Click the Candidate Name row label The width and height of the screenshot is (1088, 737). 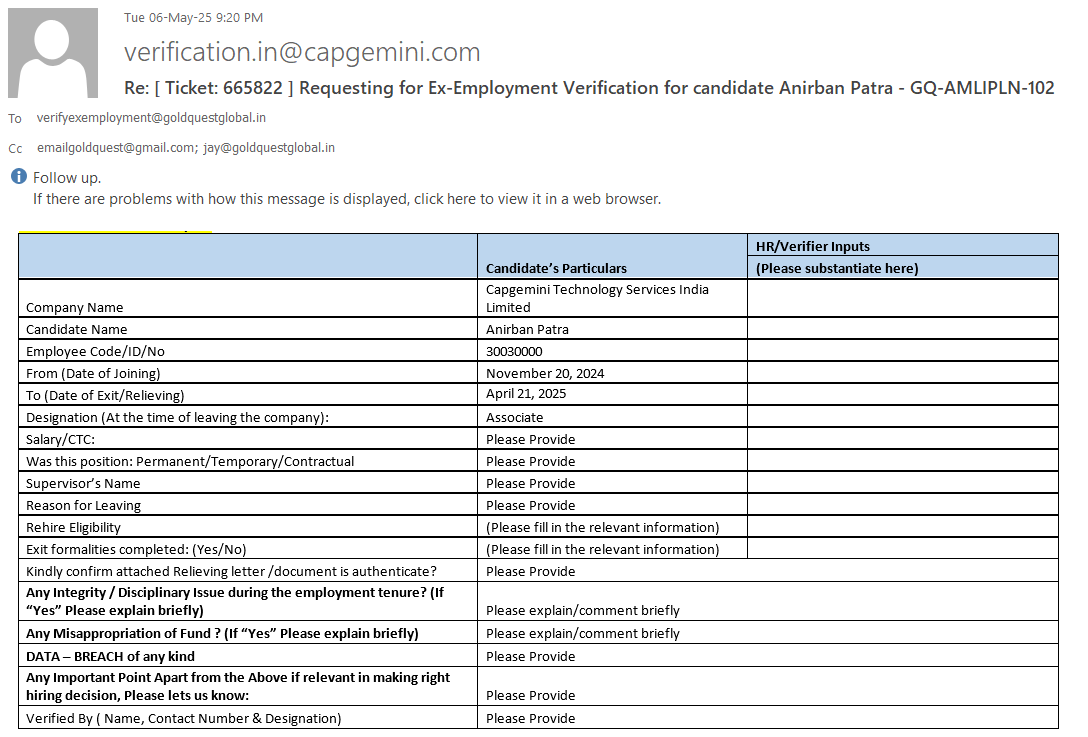tap(76, 330)
